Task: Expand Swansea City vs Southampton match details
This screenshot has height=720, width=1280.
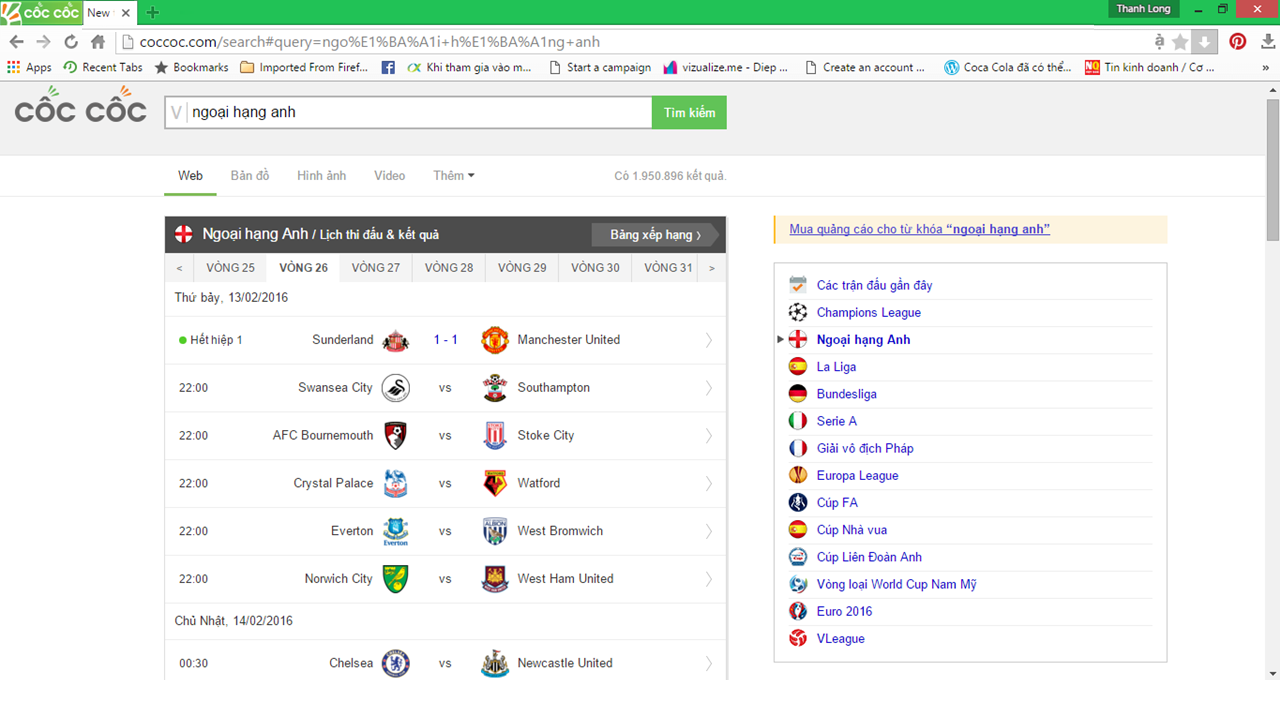Action: (x=709, y=388)
